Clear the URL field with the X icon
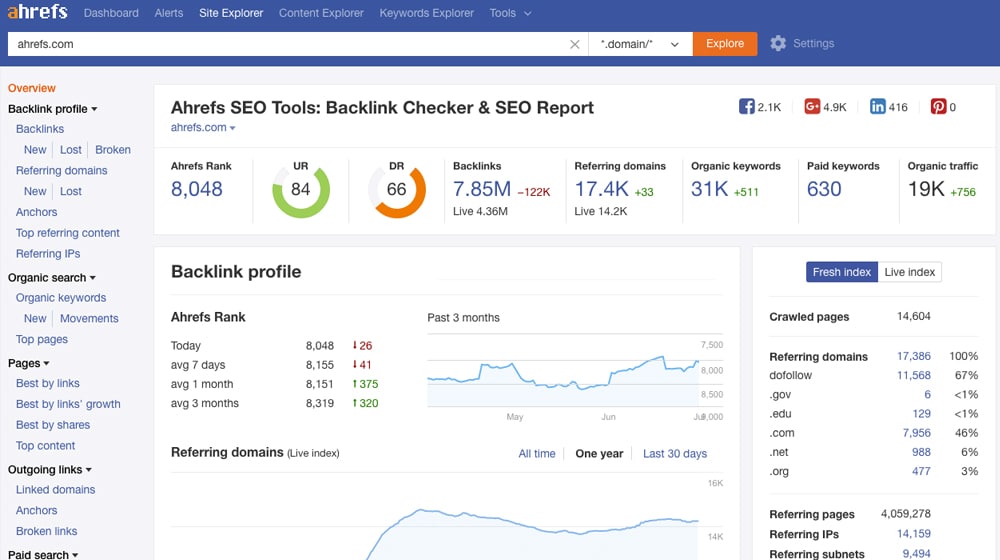1000x560 pixels. (574, 44)
